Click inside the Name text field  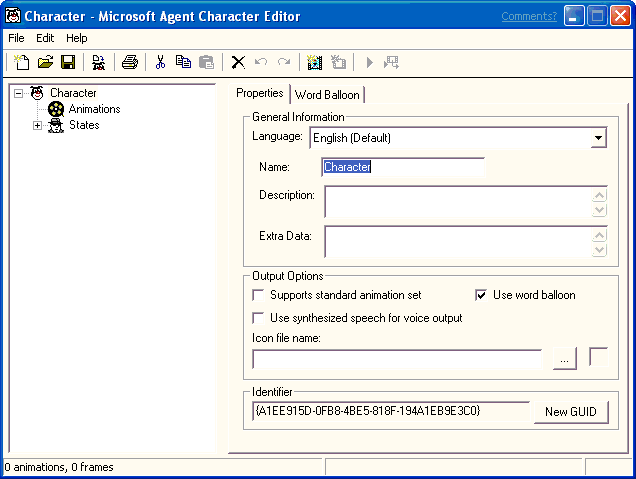403,167
